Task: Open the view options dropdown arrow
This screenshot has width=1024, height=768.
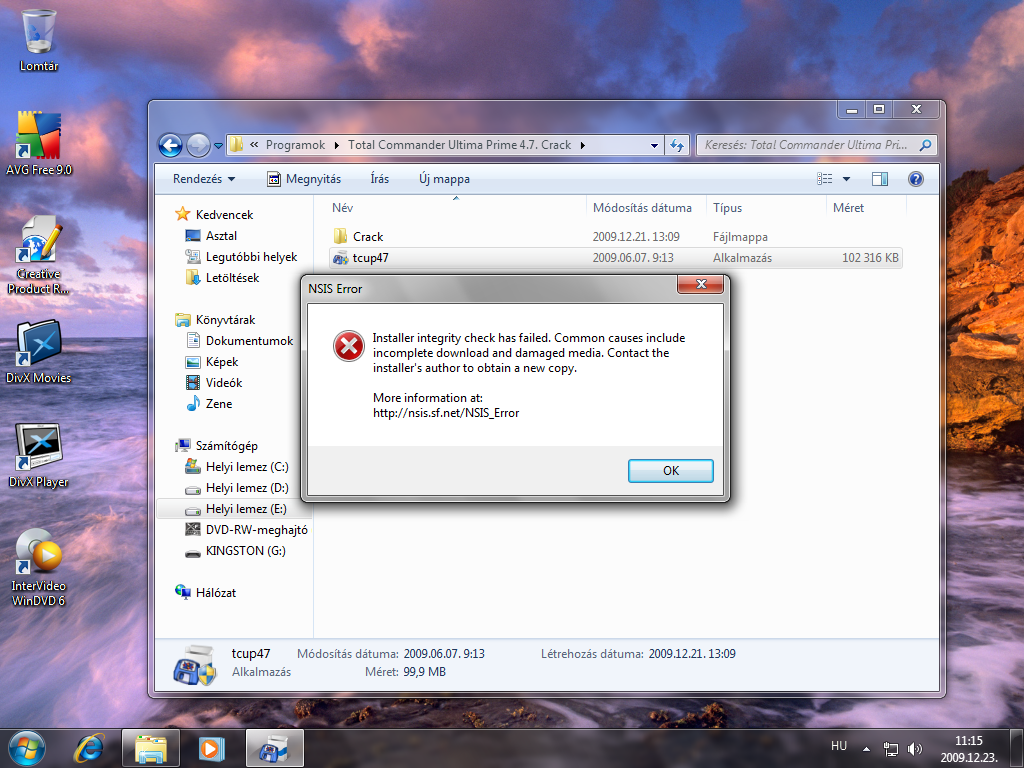Action: [846, 179]
